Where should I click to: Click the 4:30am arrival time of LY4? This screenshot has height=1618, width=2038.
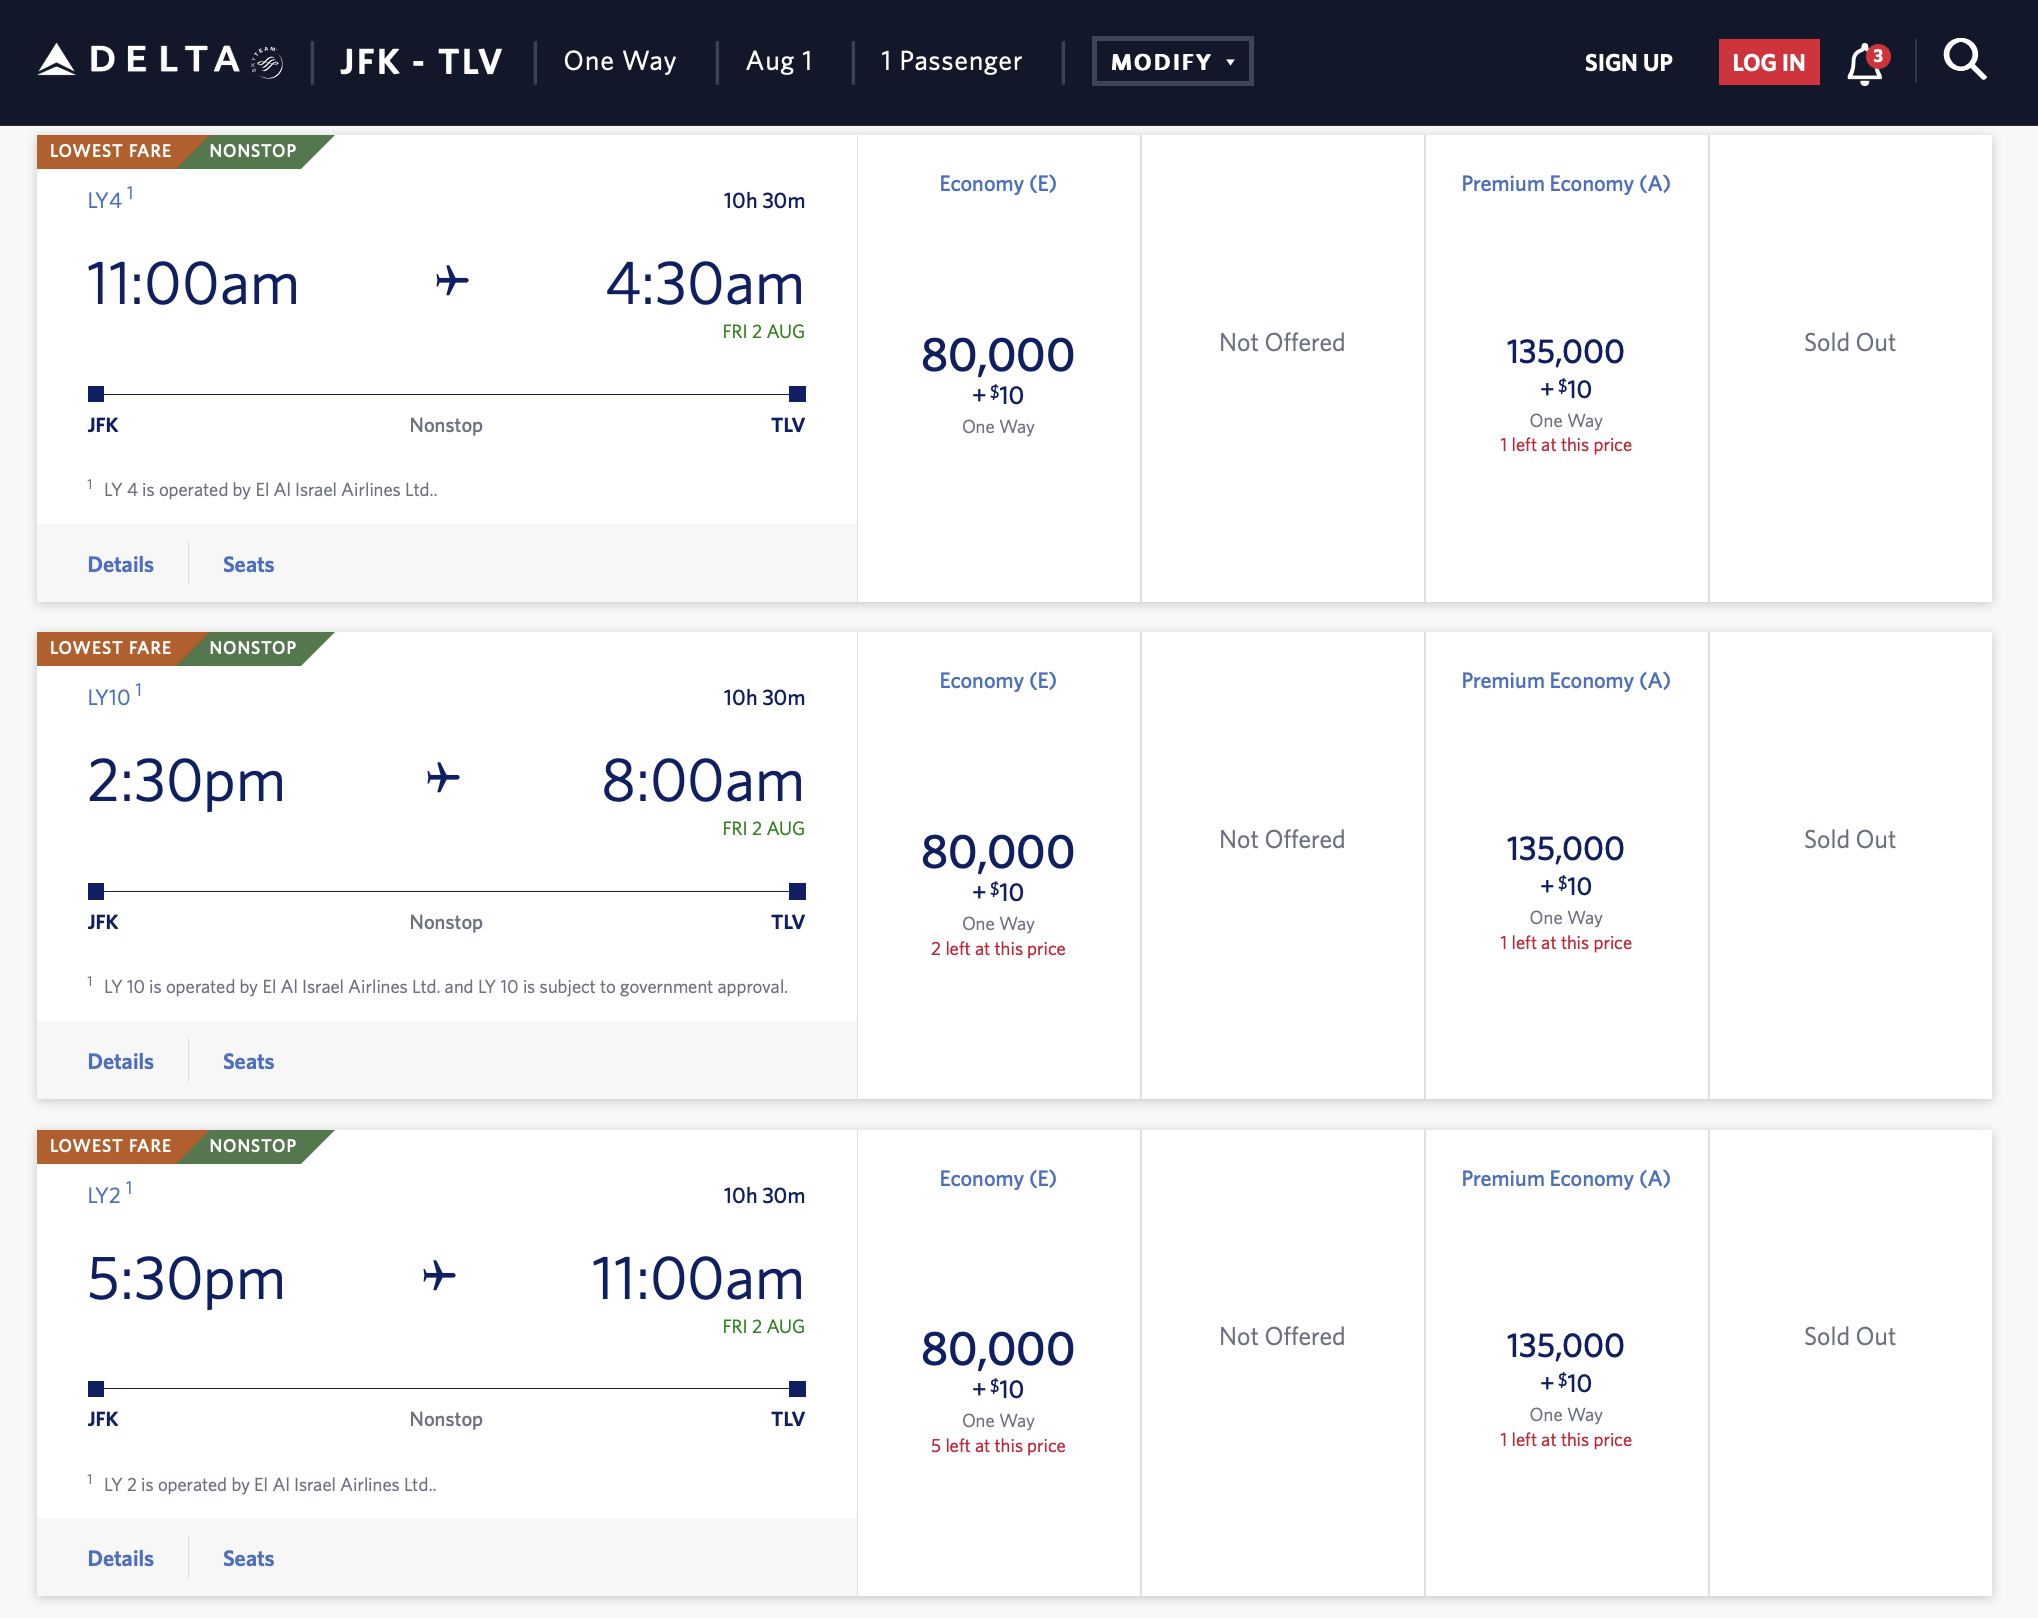pyautogui.click(x=705, y=284)
